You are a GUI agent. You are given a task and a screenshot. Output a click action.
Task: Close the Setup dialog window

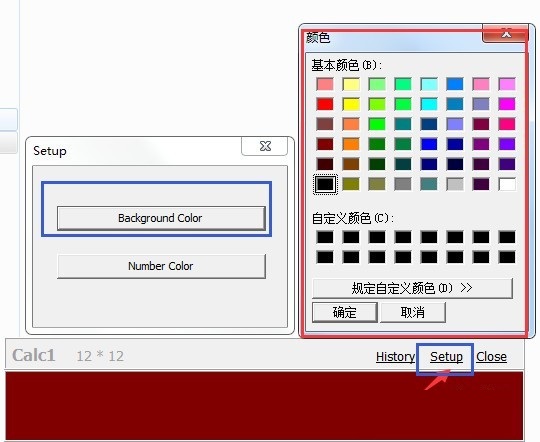pos(264,146)
